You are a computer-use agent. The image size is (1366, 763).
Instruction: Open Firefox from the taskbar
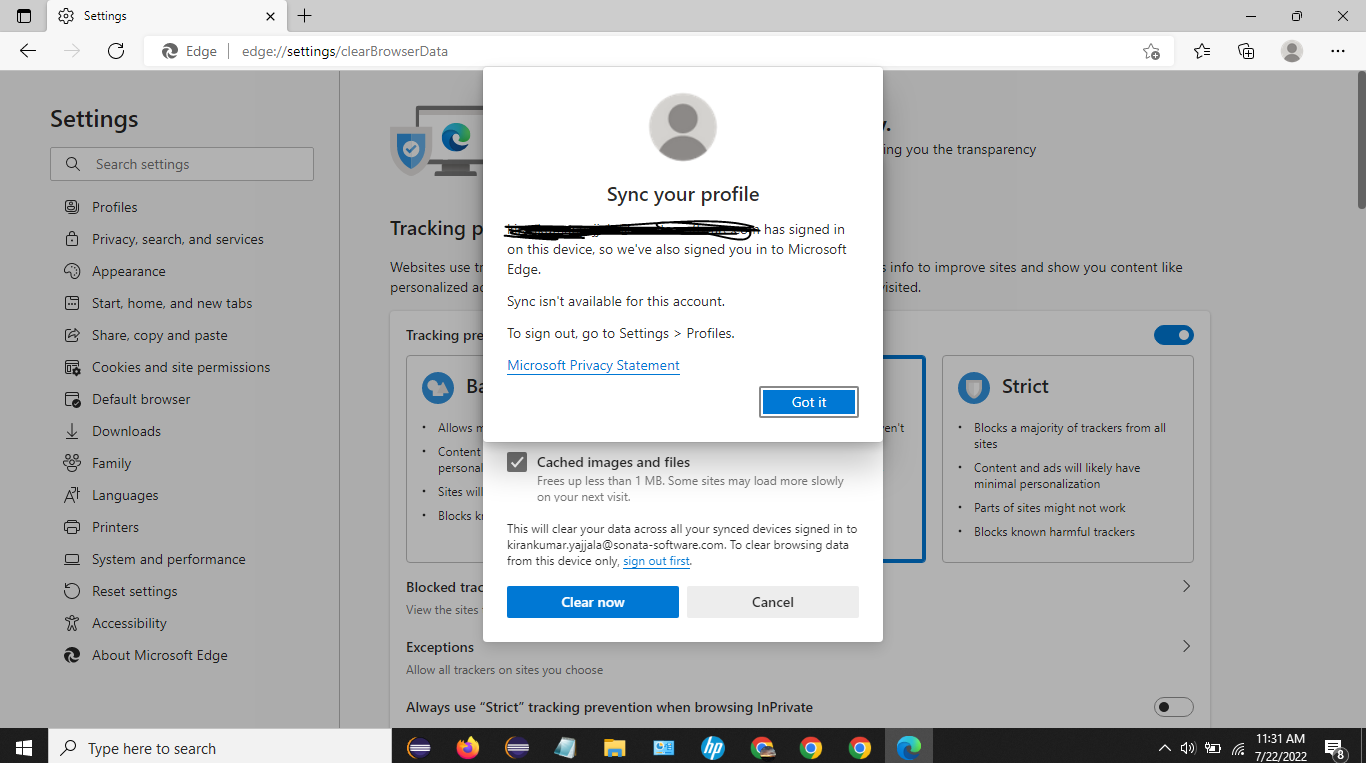point(467,747)
